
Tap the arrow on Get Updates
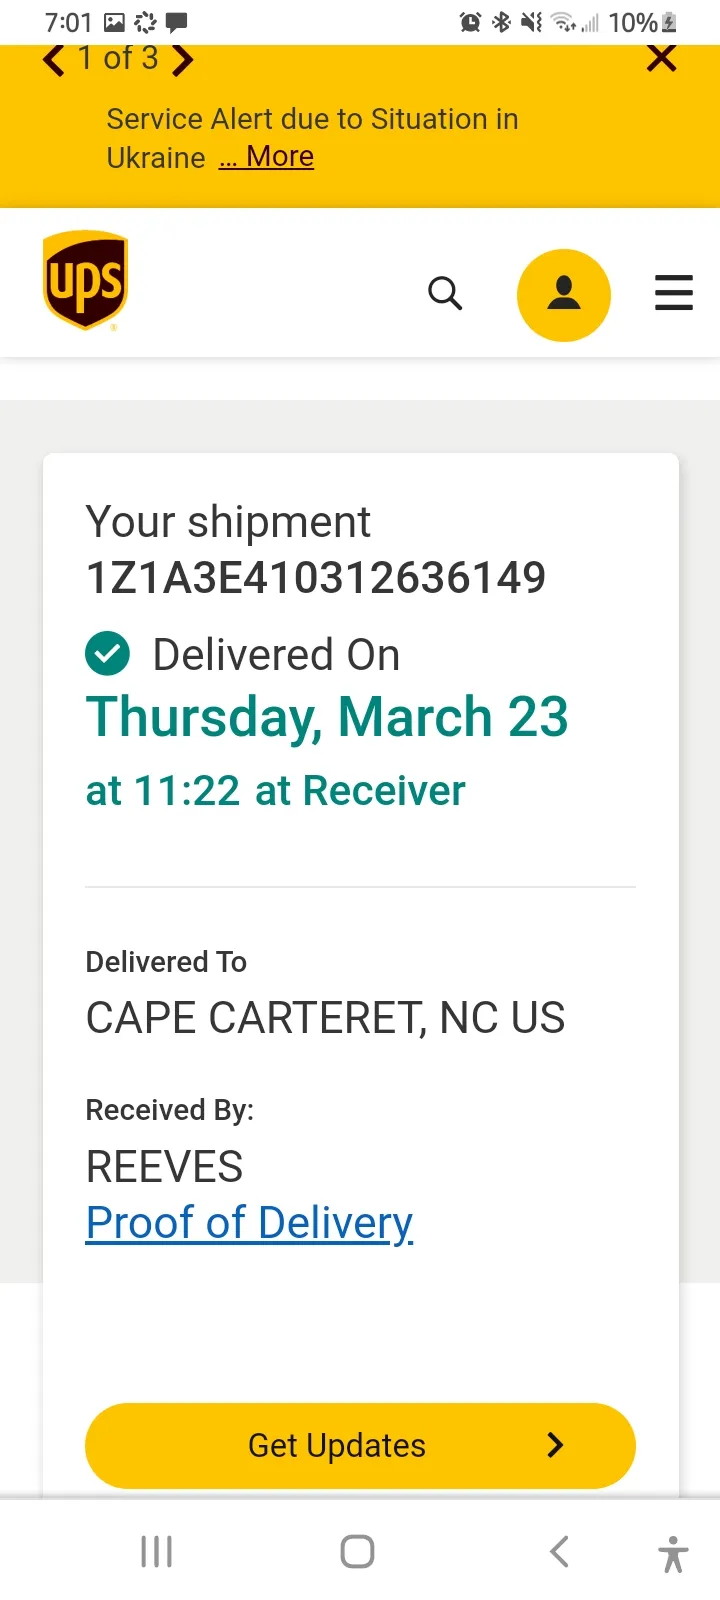click(556, 1445)
